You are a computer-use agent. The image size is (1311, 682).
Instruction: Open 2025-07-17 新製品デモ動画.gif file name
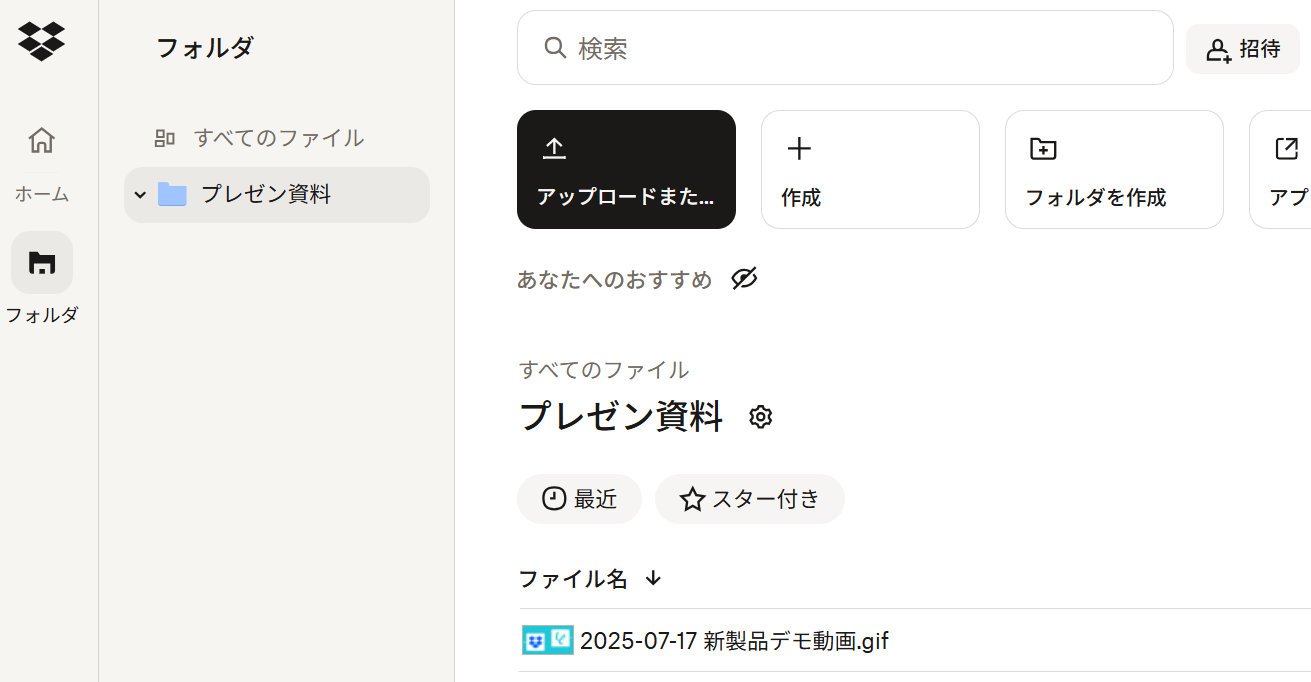[734, 641]
